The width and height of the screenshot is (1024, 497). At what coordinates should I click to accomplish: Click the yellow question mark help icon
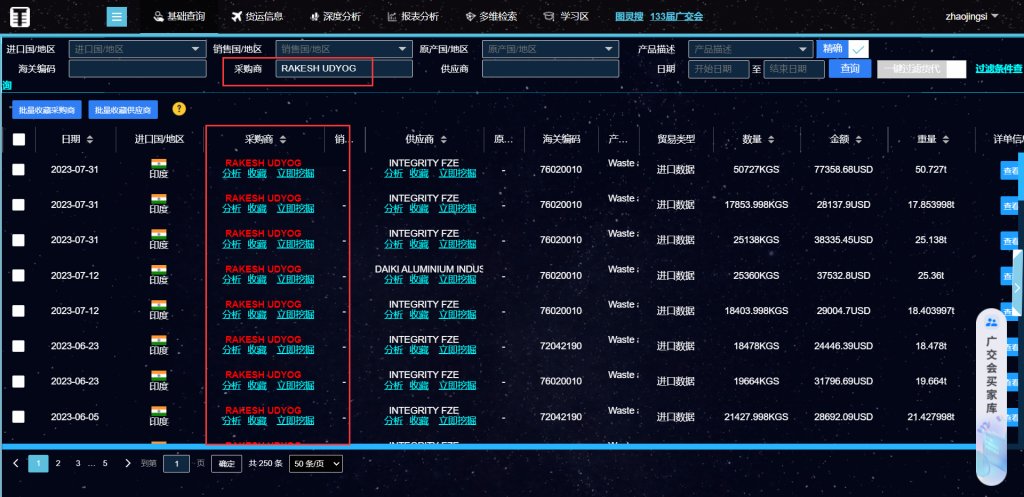[x=179, y=109]
